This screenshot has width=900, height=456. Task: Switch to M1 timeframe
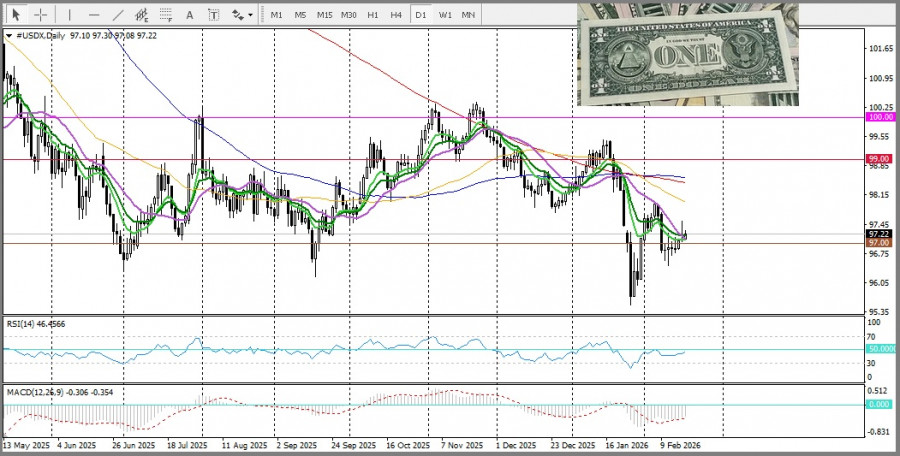pos(276,15)
